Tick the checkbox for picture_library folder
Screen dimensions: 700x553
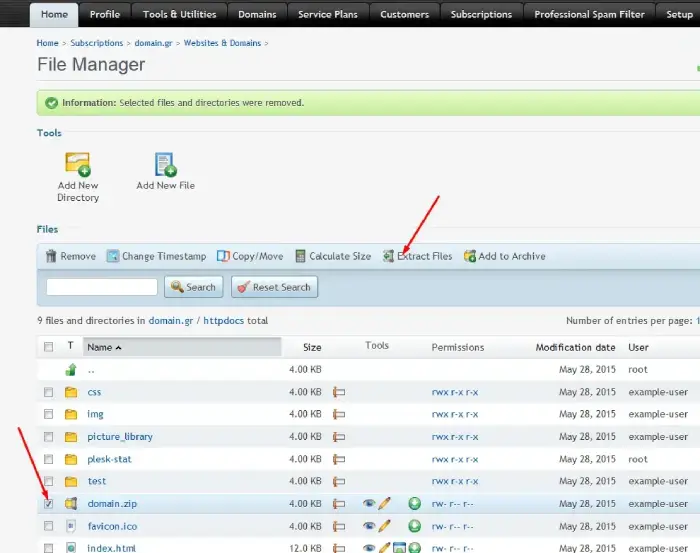tap(48, 437)
